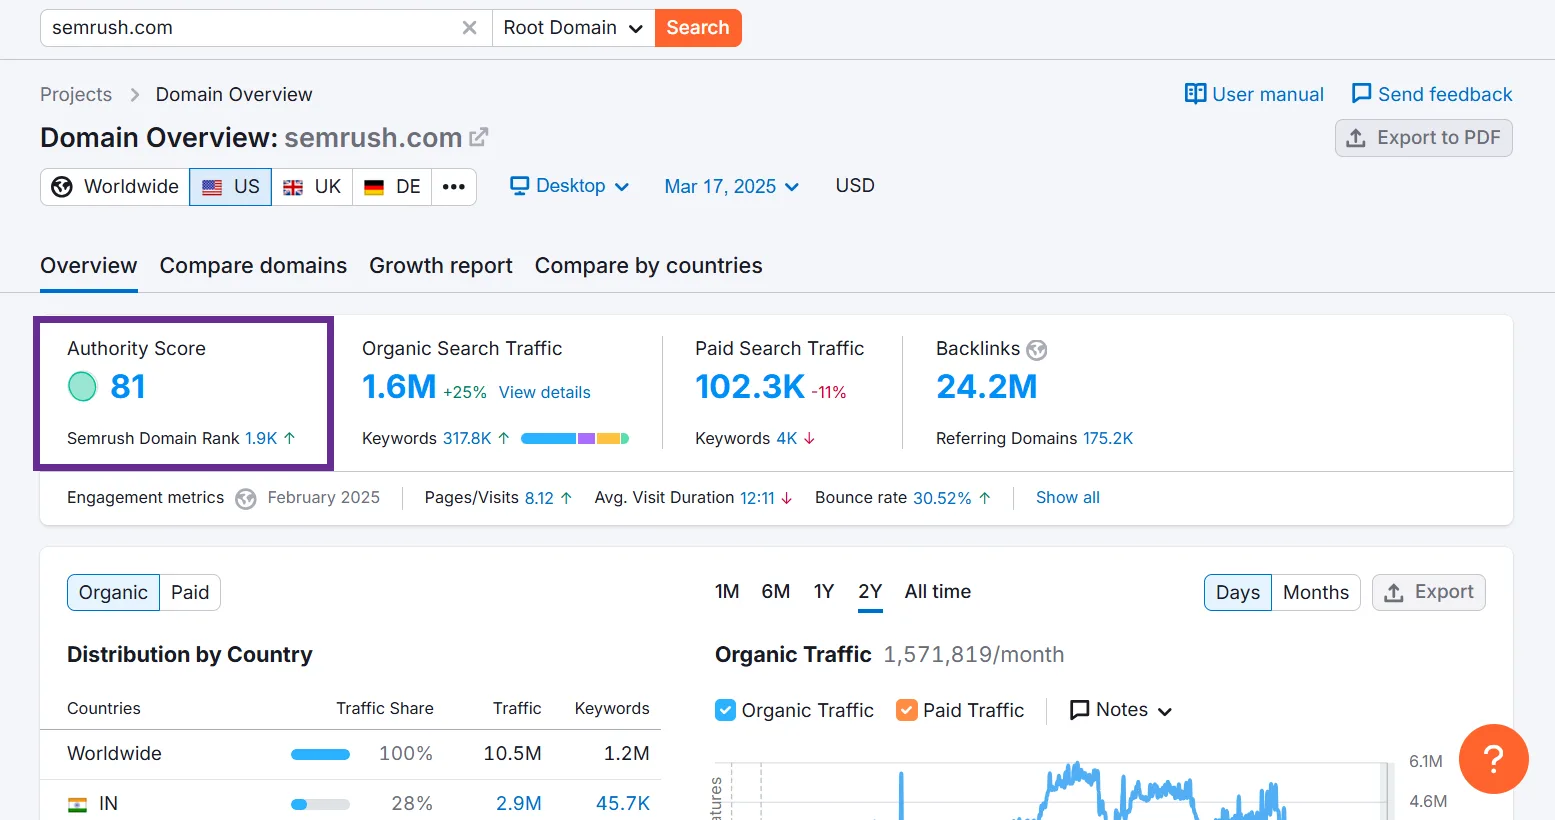Click the Authority Score value 81

click(x=128, y=386)
